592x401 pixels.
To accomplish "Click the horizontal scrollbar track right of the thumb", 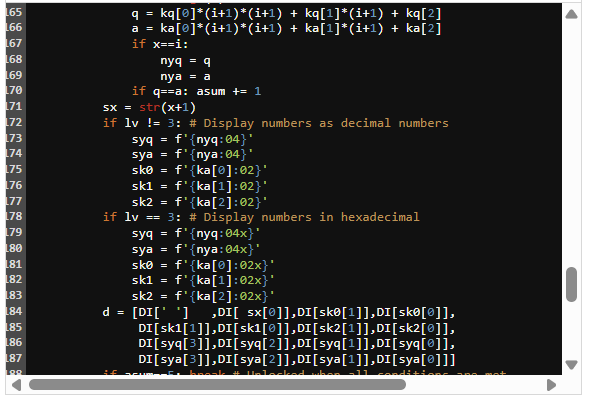I will click(476, 385).
